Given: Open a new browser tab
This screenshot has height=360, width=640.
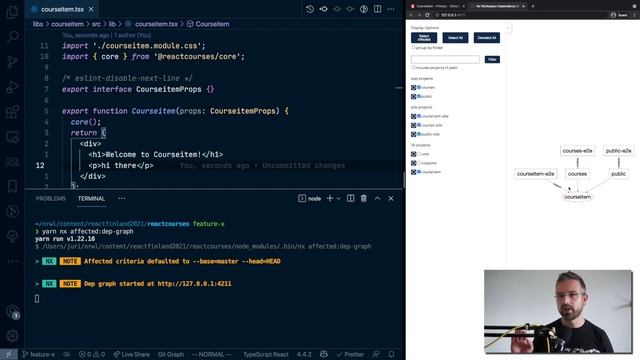Looking at the screenshot, I should (x=533, y=6).
